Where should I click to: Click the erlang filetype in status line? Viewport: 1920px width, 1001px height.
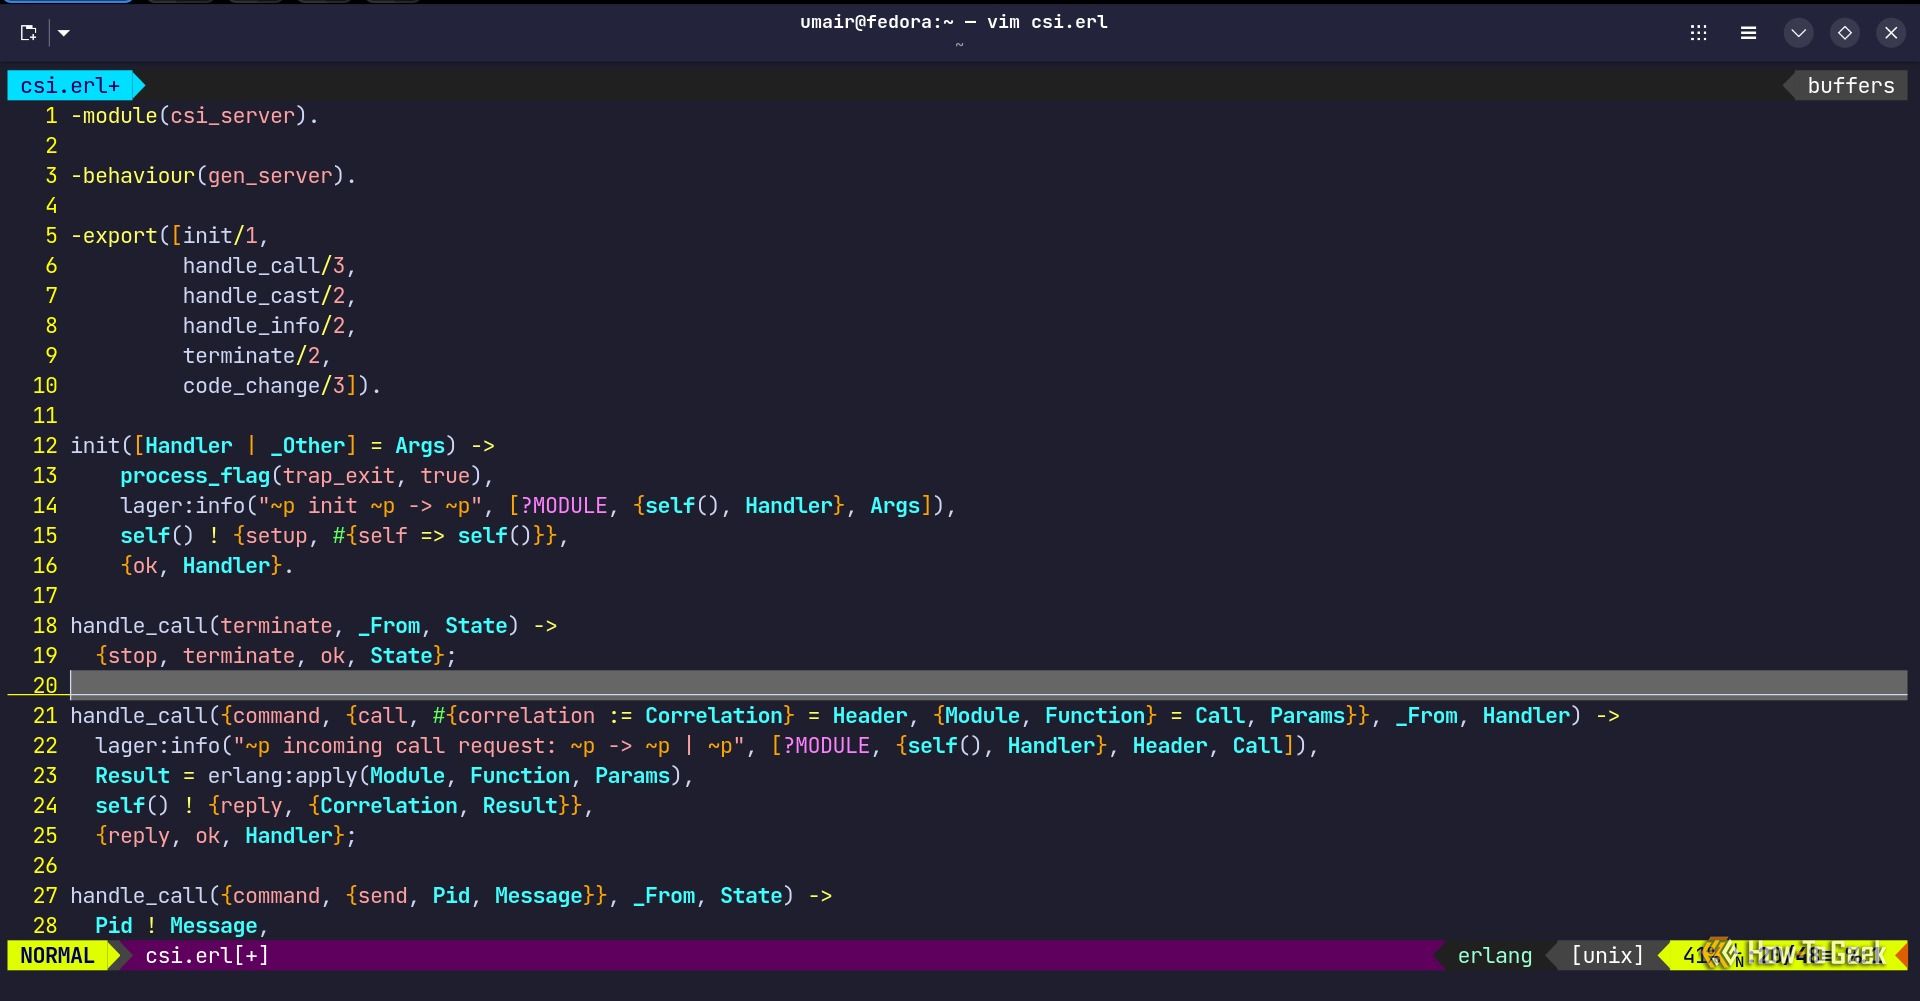point(1494,955)
